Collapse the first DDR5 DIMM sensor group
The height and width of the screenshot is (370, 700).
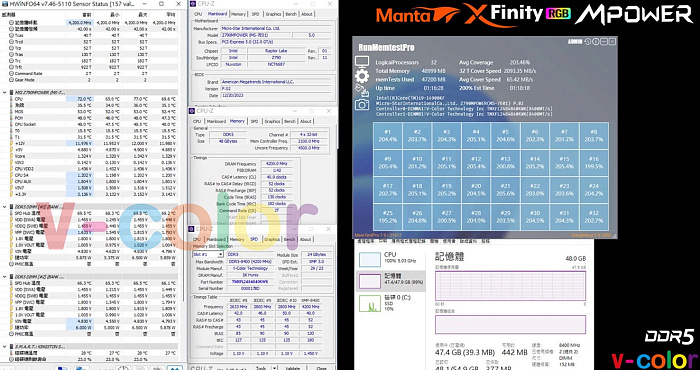point(5,207)
